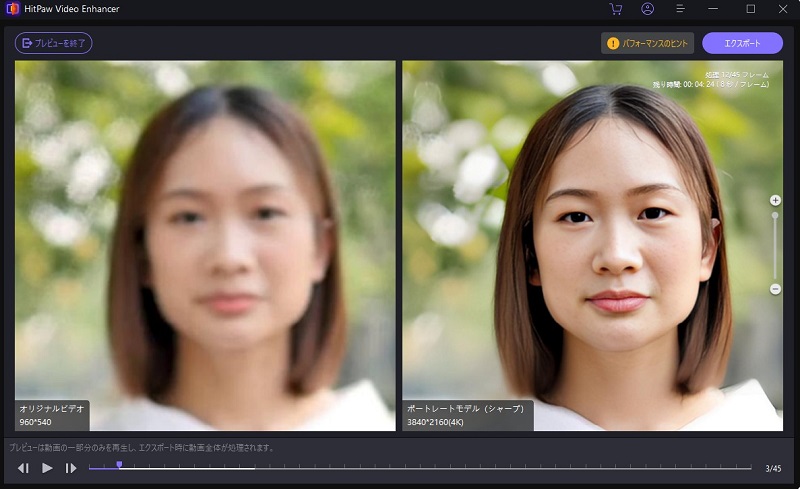Click the zoom in plus icon

(775, 200)
